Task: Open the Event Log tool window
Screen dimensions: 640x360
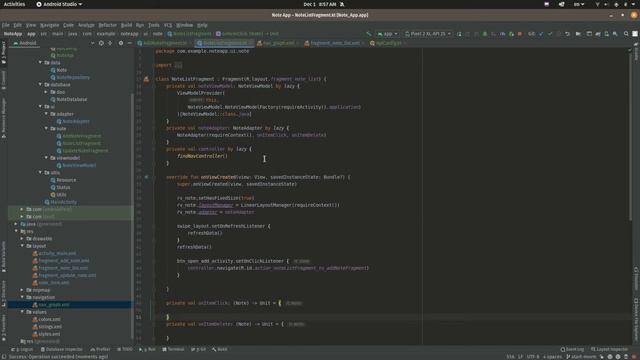Action: pos(572,350)
